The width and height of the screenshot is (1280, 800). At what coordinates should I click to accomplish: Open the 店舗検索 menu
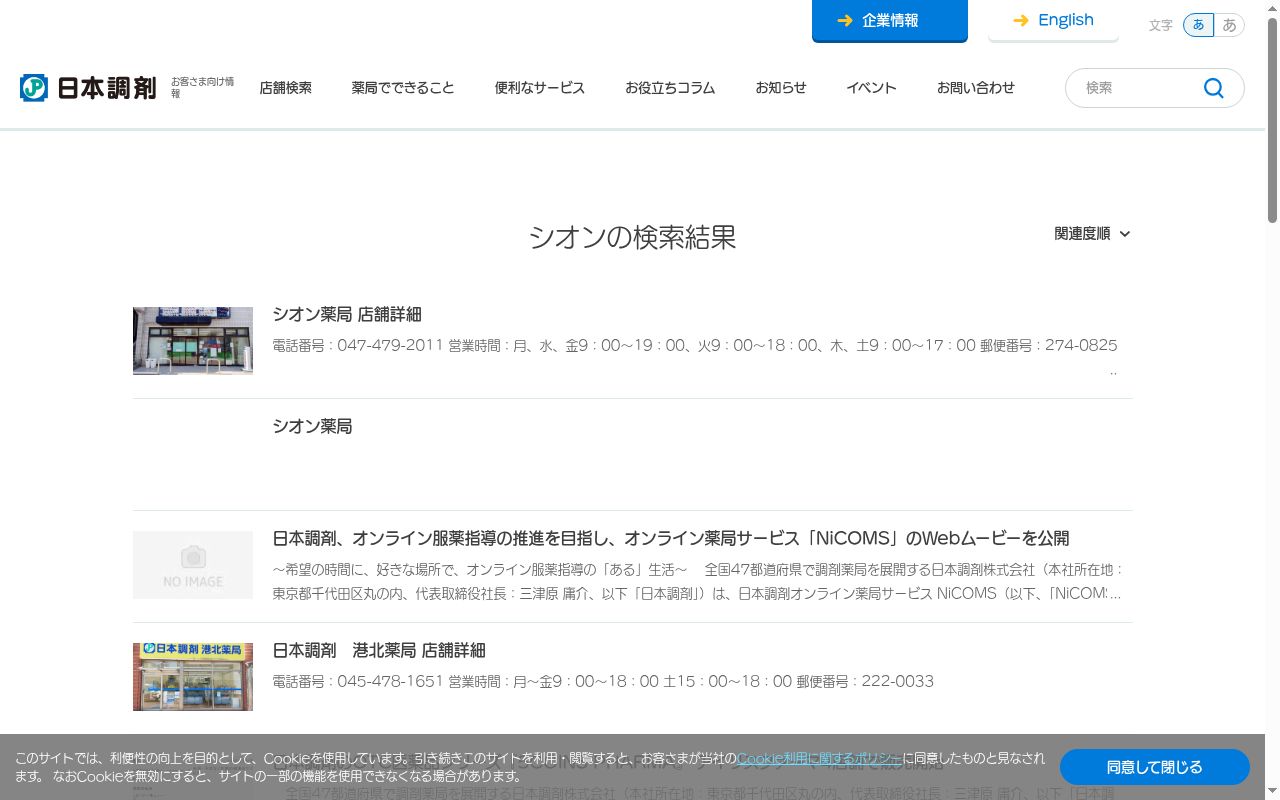coord(285,88)
